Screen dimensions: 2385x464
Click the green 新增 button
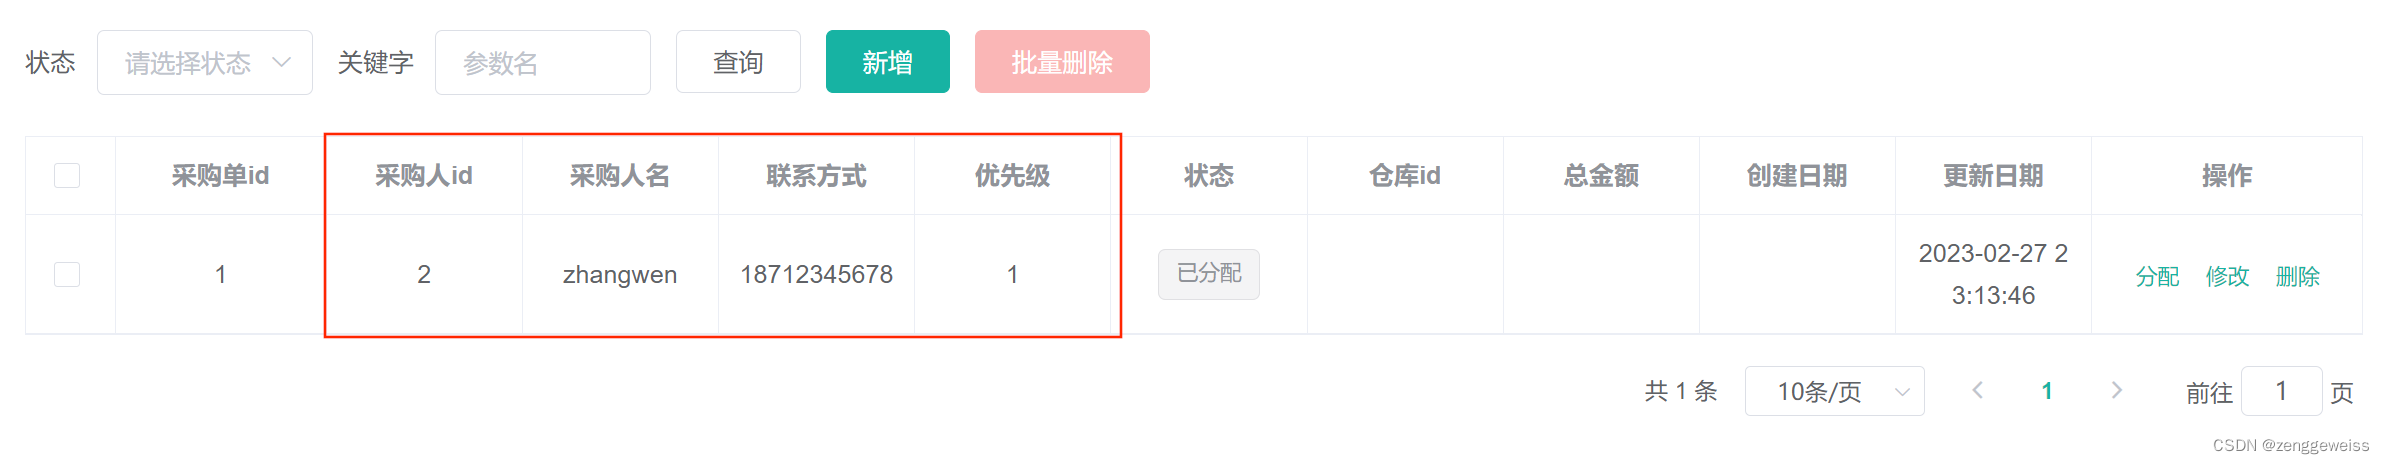point(888,62)
